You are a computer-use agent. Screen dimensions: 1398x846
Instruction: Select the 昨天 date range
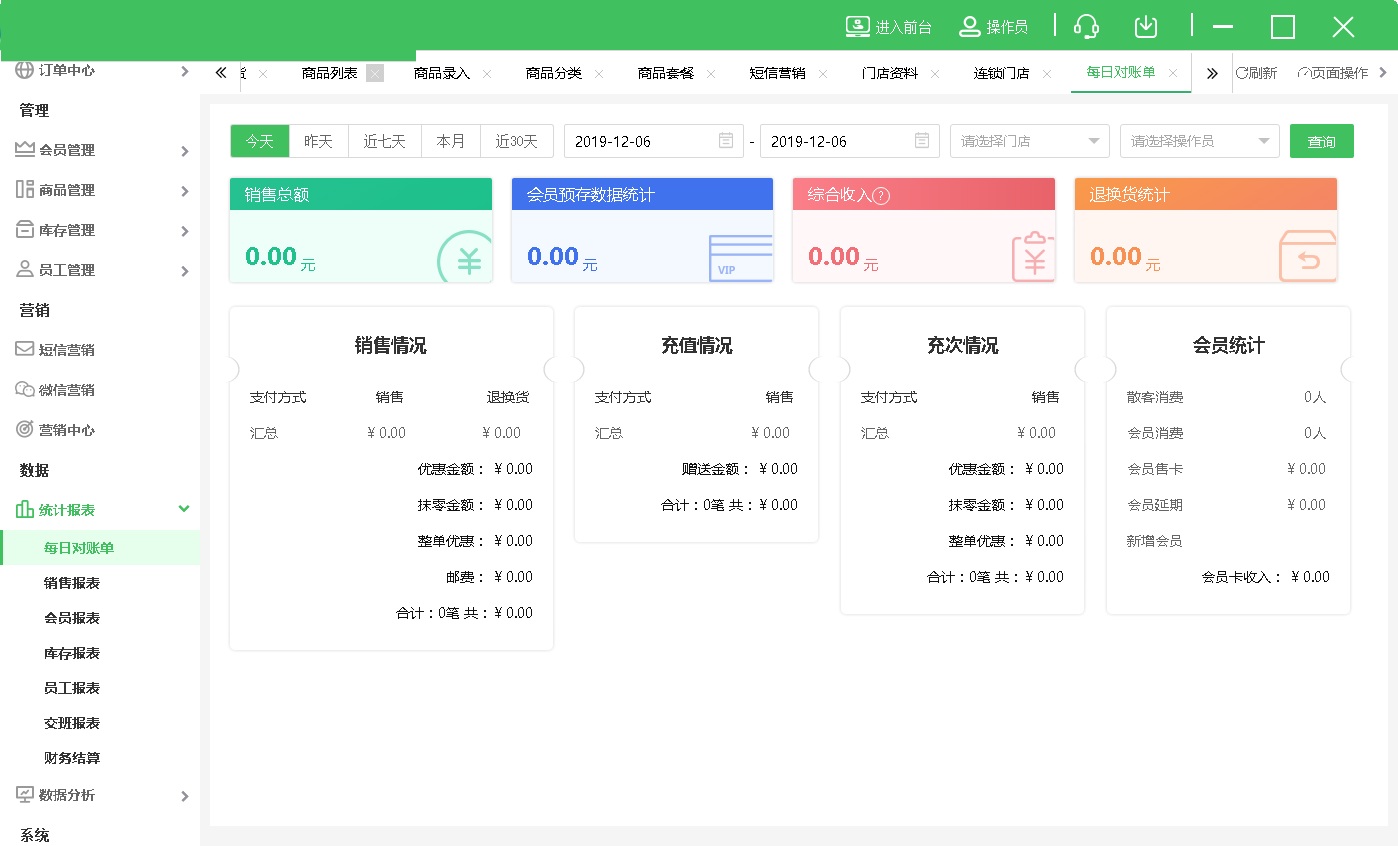click(319, 141)
